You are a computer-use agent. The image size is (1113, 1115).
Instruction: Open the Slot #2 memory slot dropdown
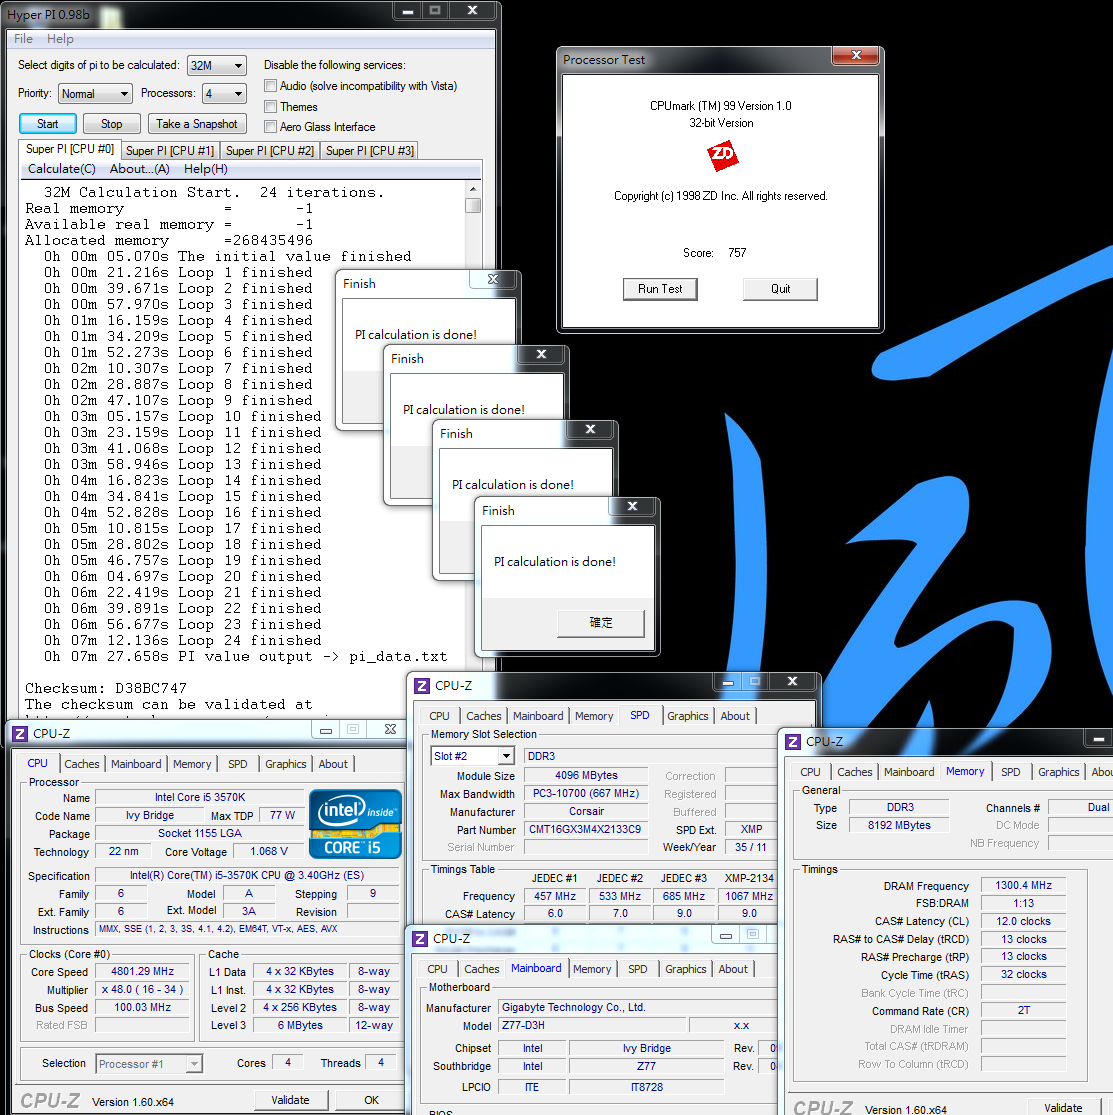point(472,756)
